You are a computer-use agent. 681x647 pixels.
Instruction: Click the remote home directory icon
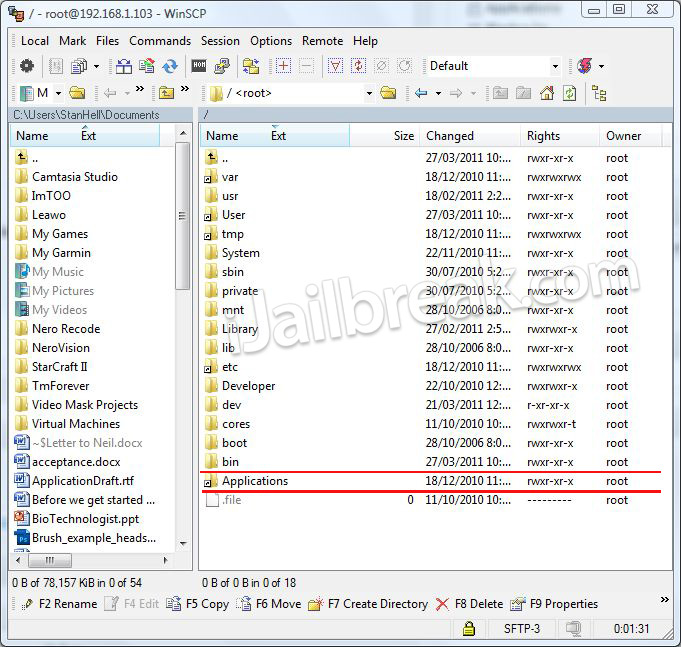(547, 93)
